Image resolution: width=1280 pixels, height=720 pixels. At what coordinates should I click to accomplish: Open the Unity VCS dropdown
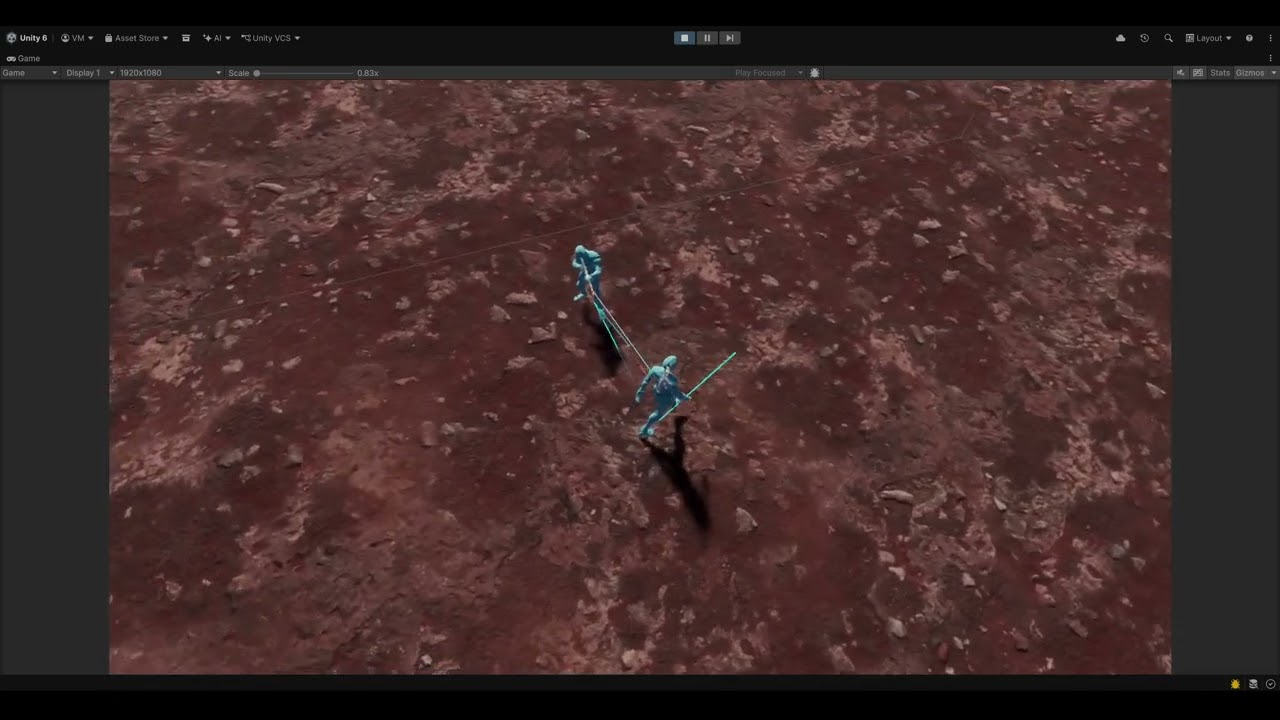coord(270,38)
